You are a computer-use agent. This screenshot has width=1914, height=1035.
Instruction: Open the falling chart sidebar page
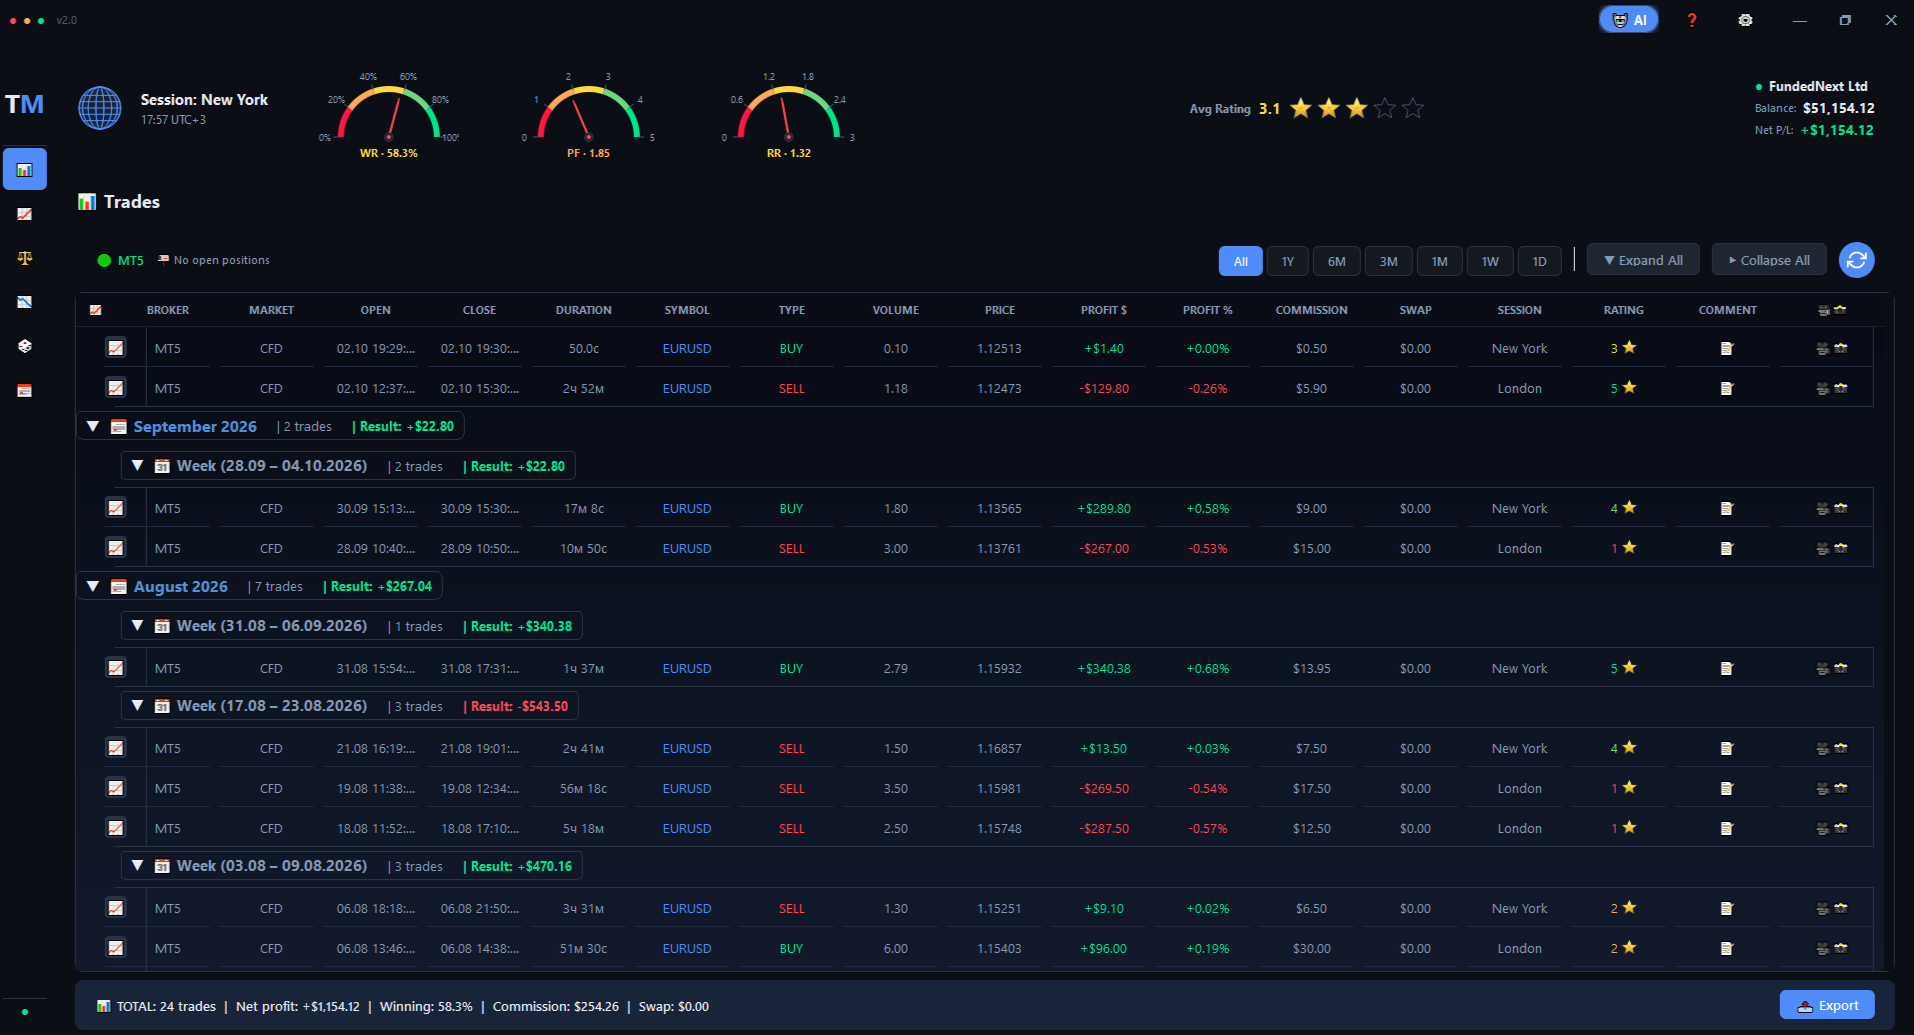(x=25, y=302)
